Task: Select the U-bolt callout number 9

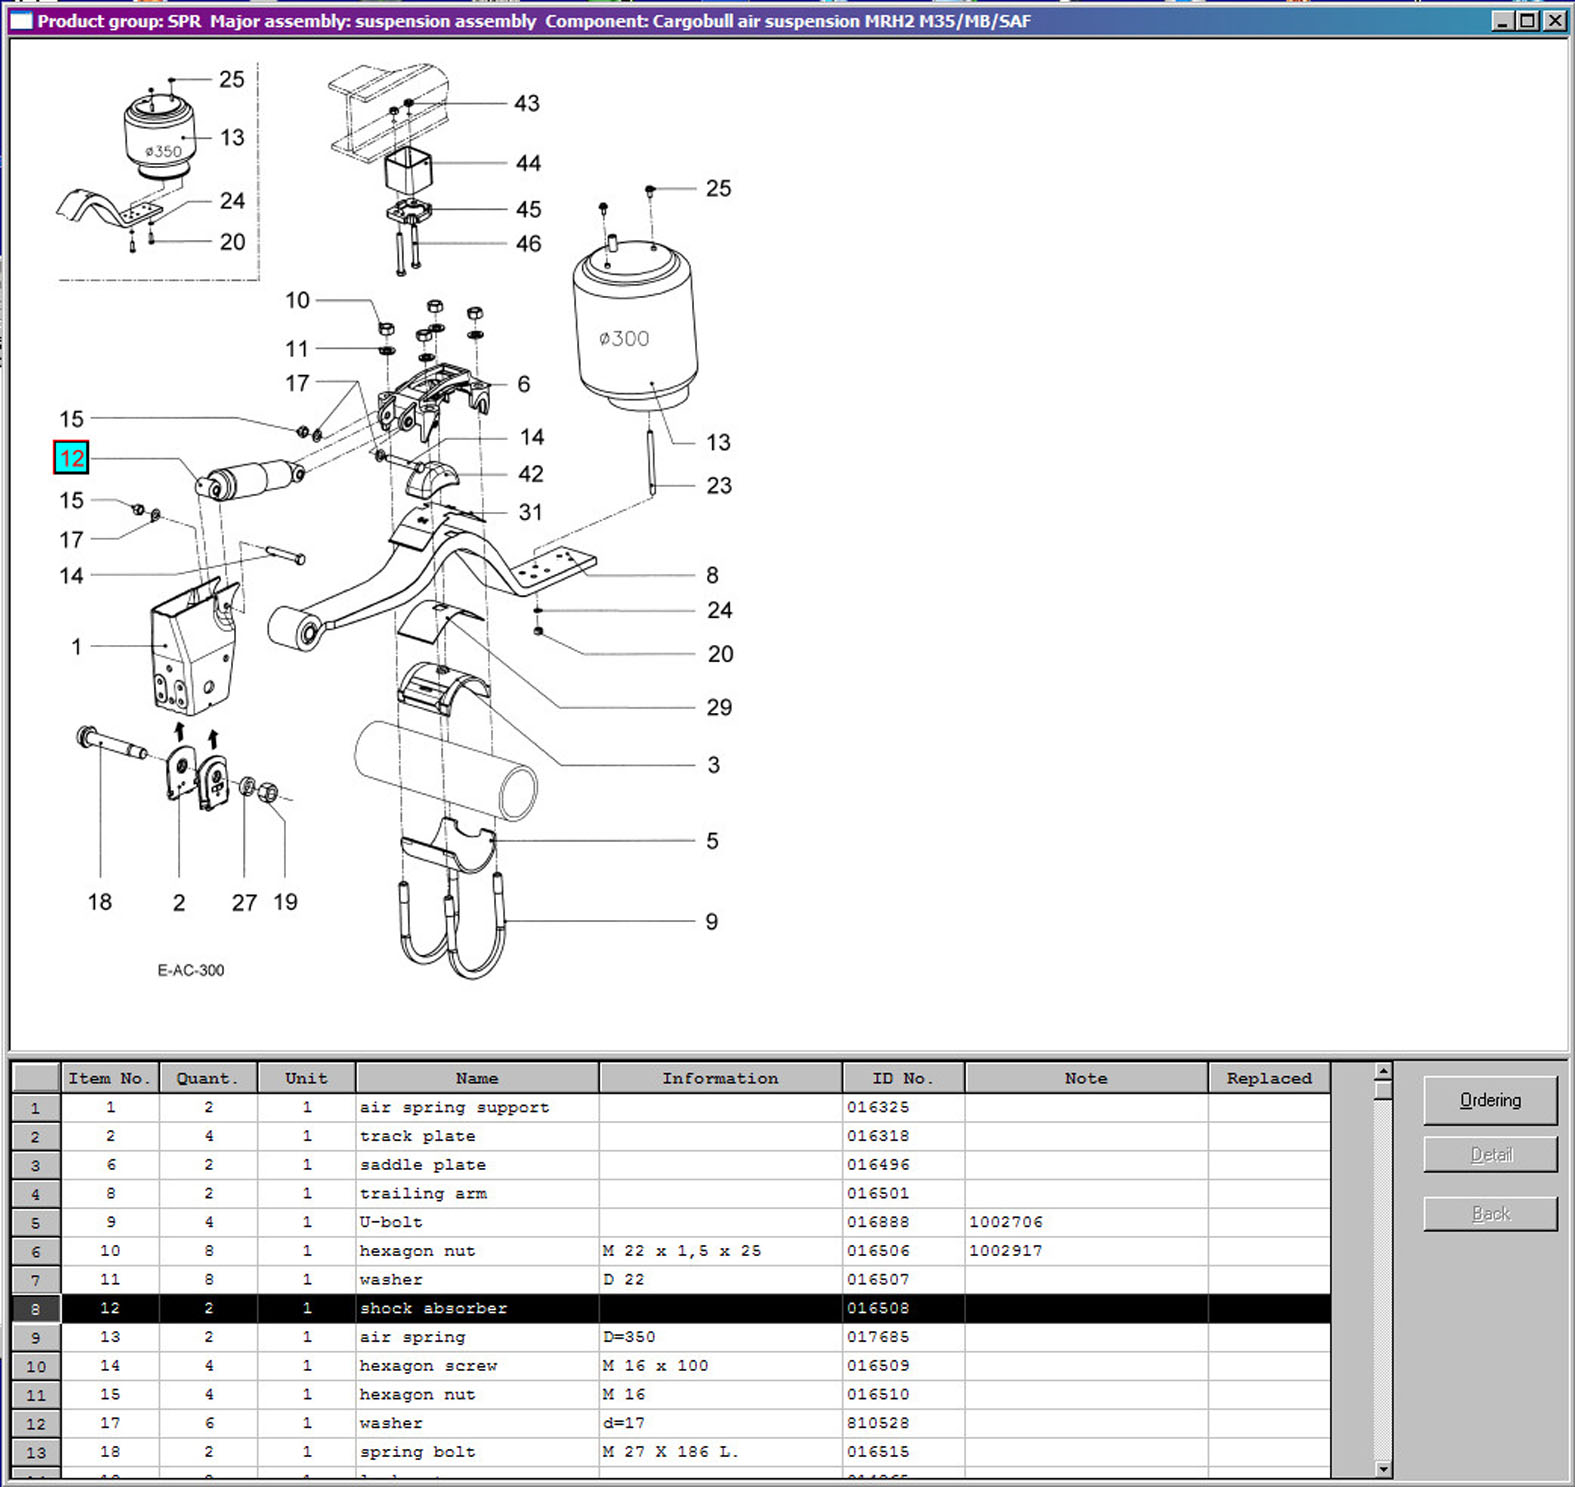Action: coord(711,921)
